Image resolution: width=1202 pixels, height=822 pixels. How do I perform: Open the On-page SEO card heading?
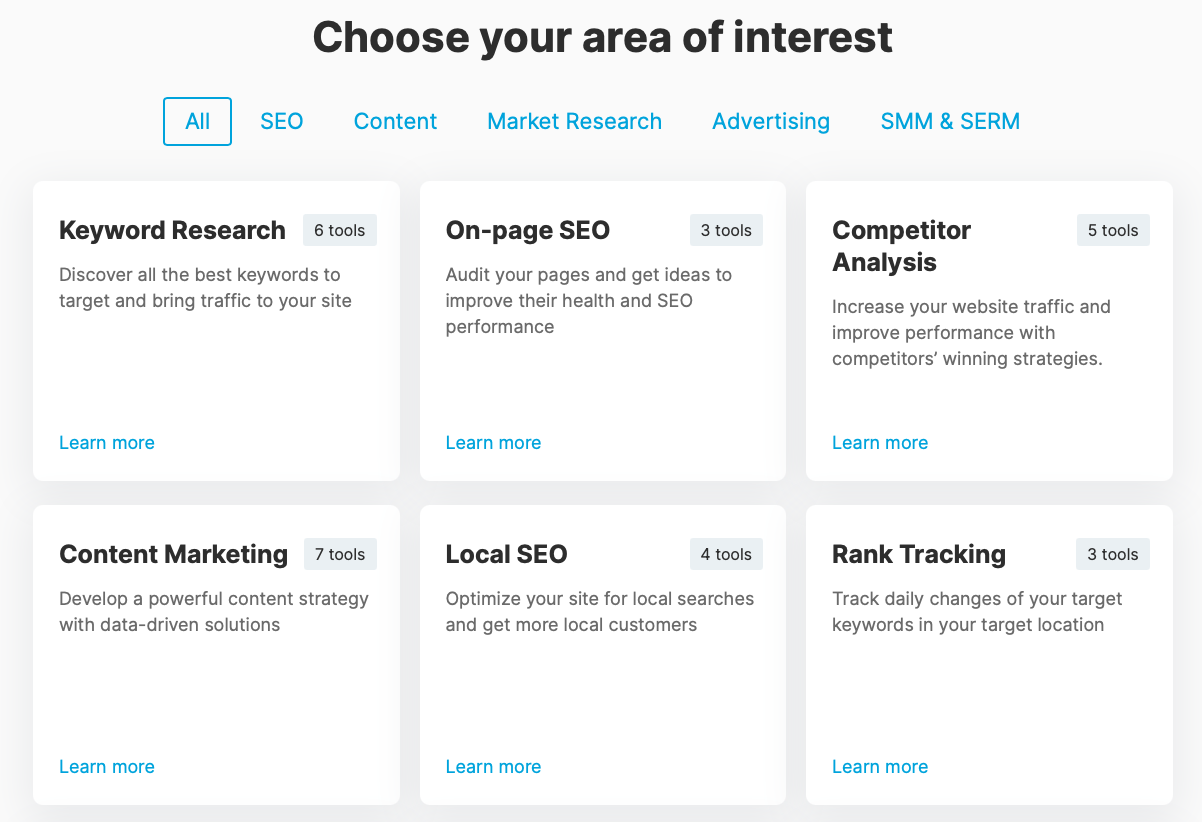(x=527, y=230)
